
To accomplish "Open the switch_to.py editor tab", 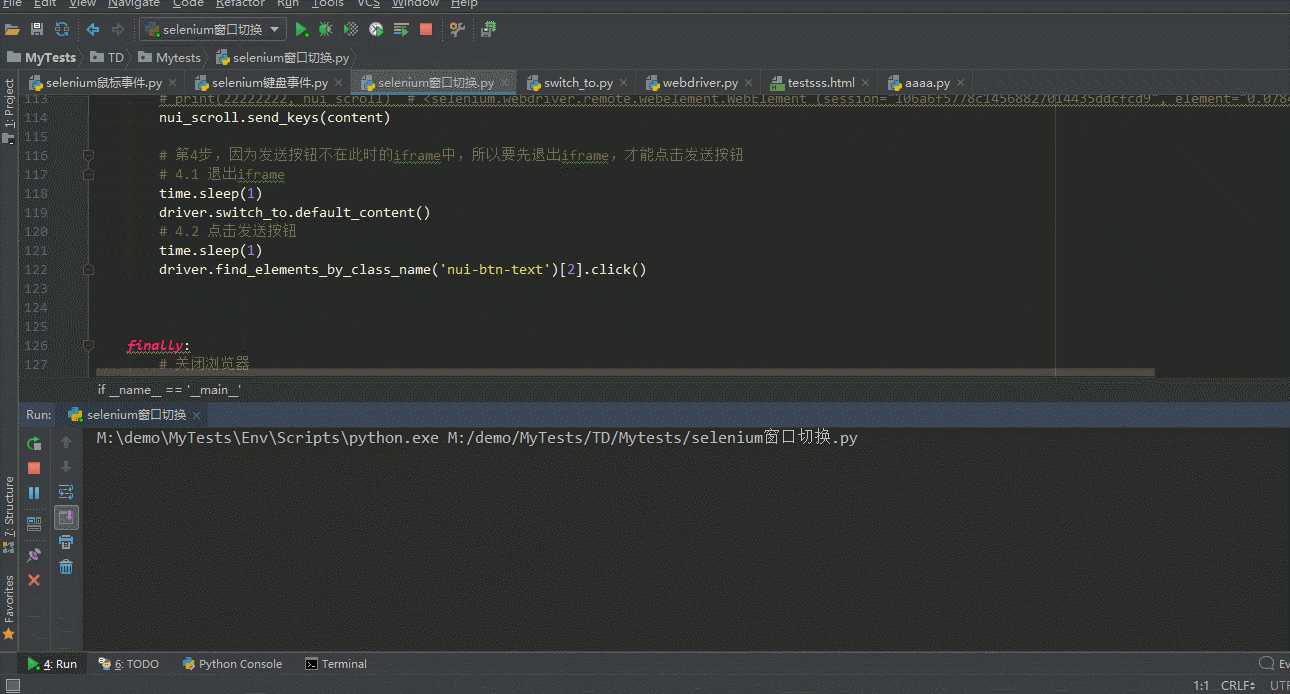I will 578,83.
